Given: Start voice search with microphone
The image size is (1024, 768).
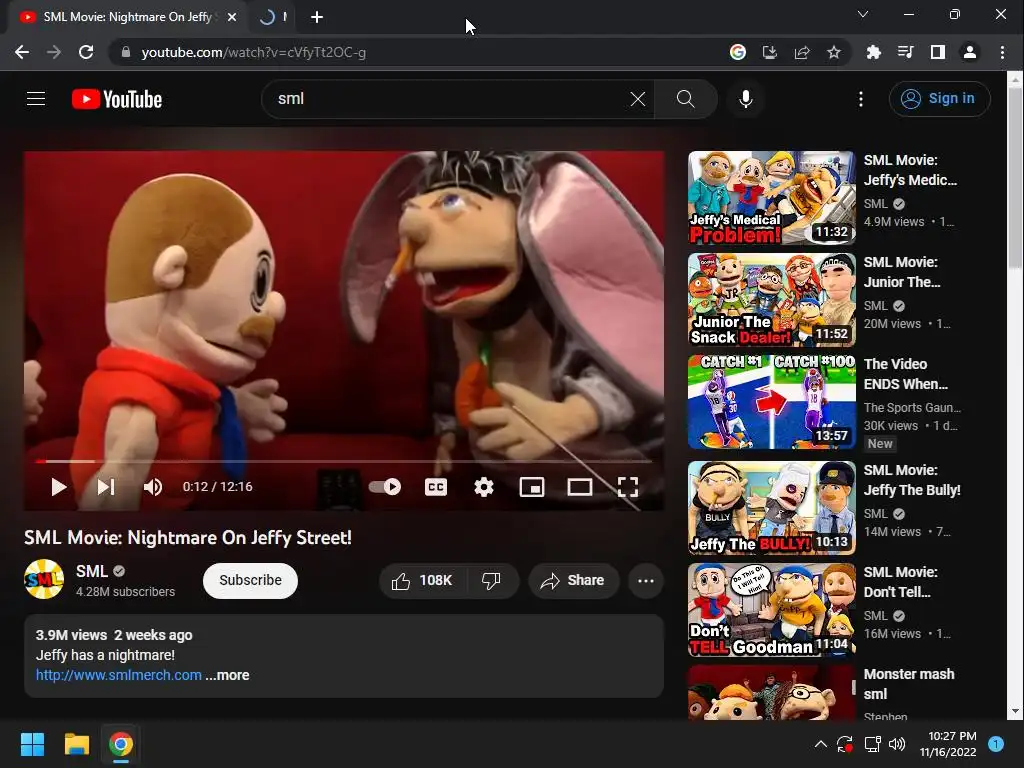Looking at the screenshot, I should point(746,99).
